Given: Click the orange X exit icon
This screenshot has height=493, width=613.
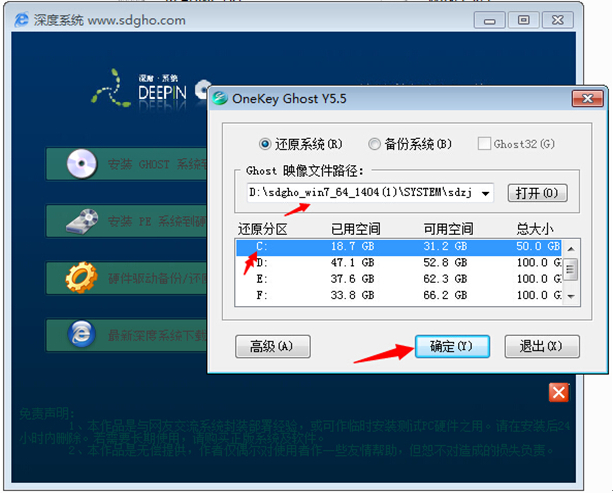Looking at the screenshot, I should (559, 392).
